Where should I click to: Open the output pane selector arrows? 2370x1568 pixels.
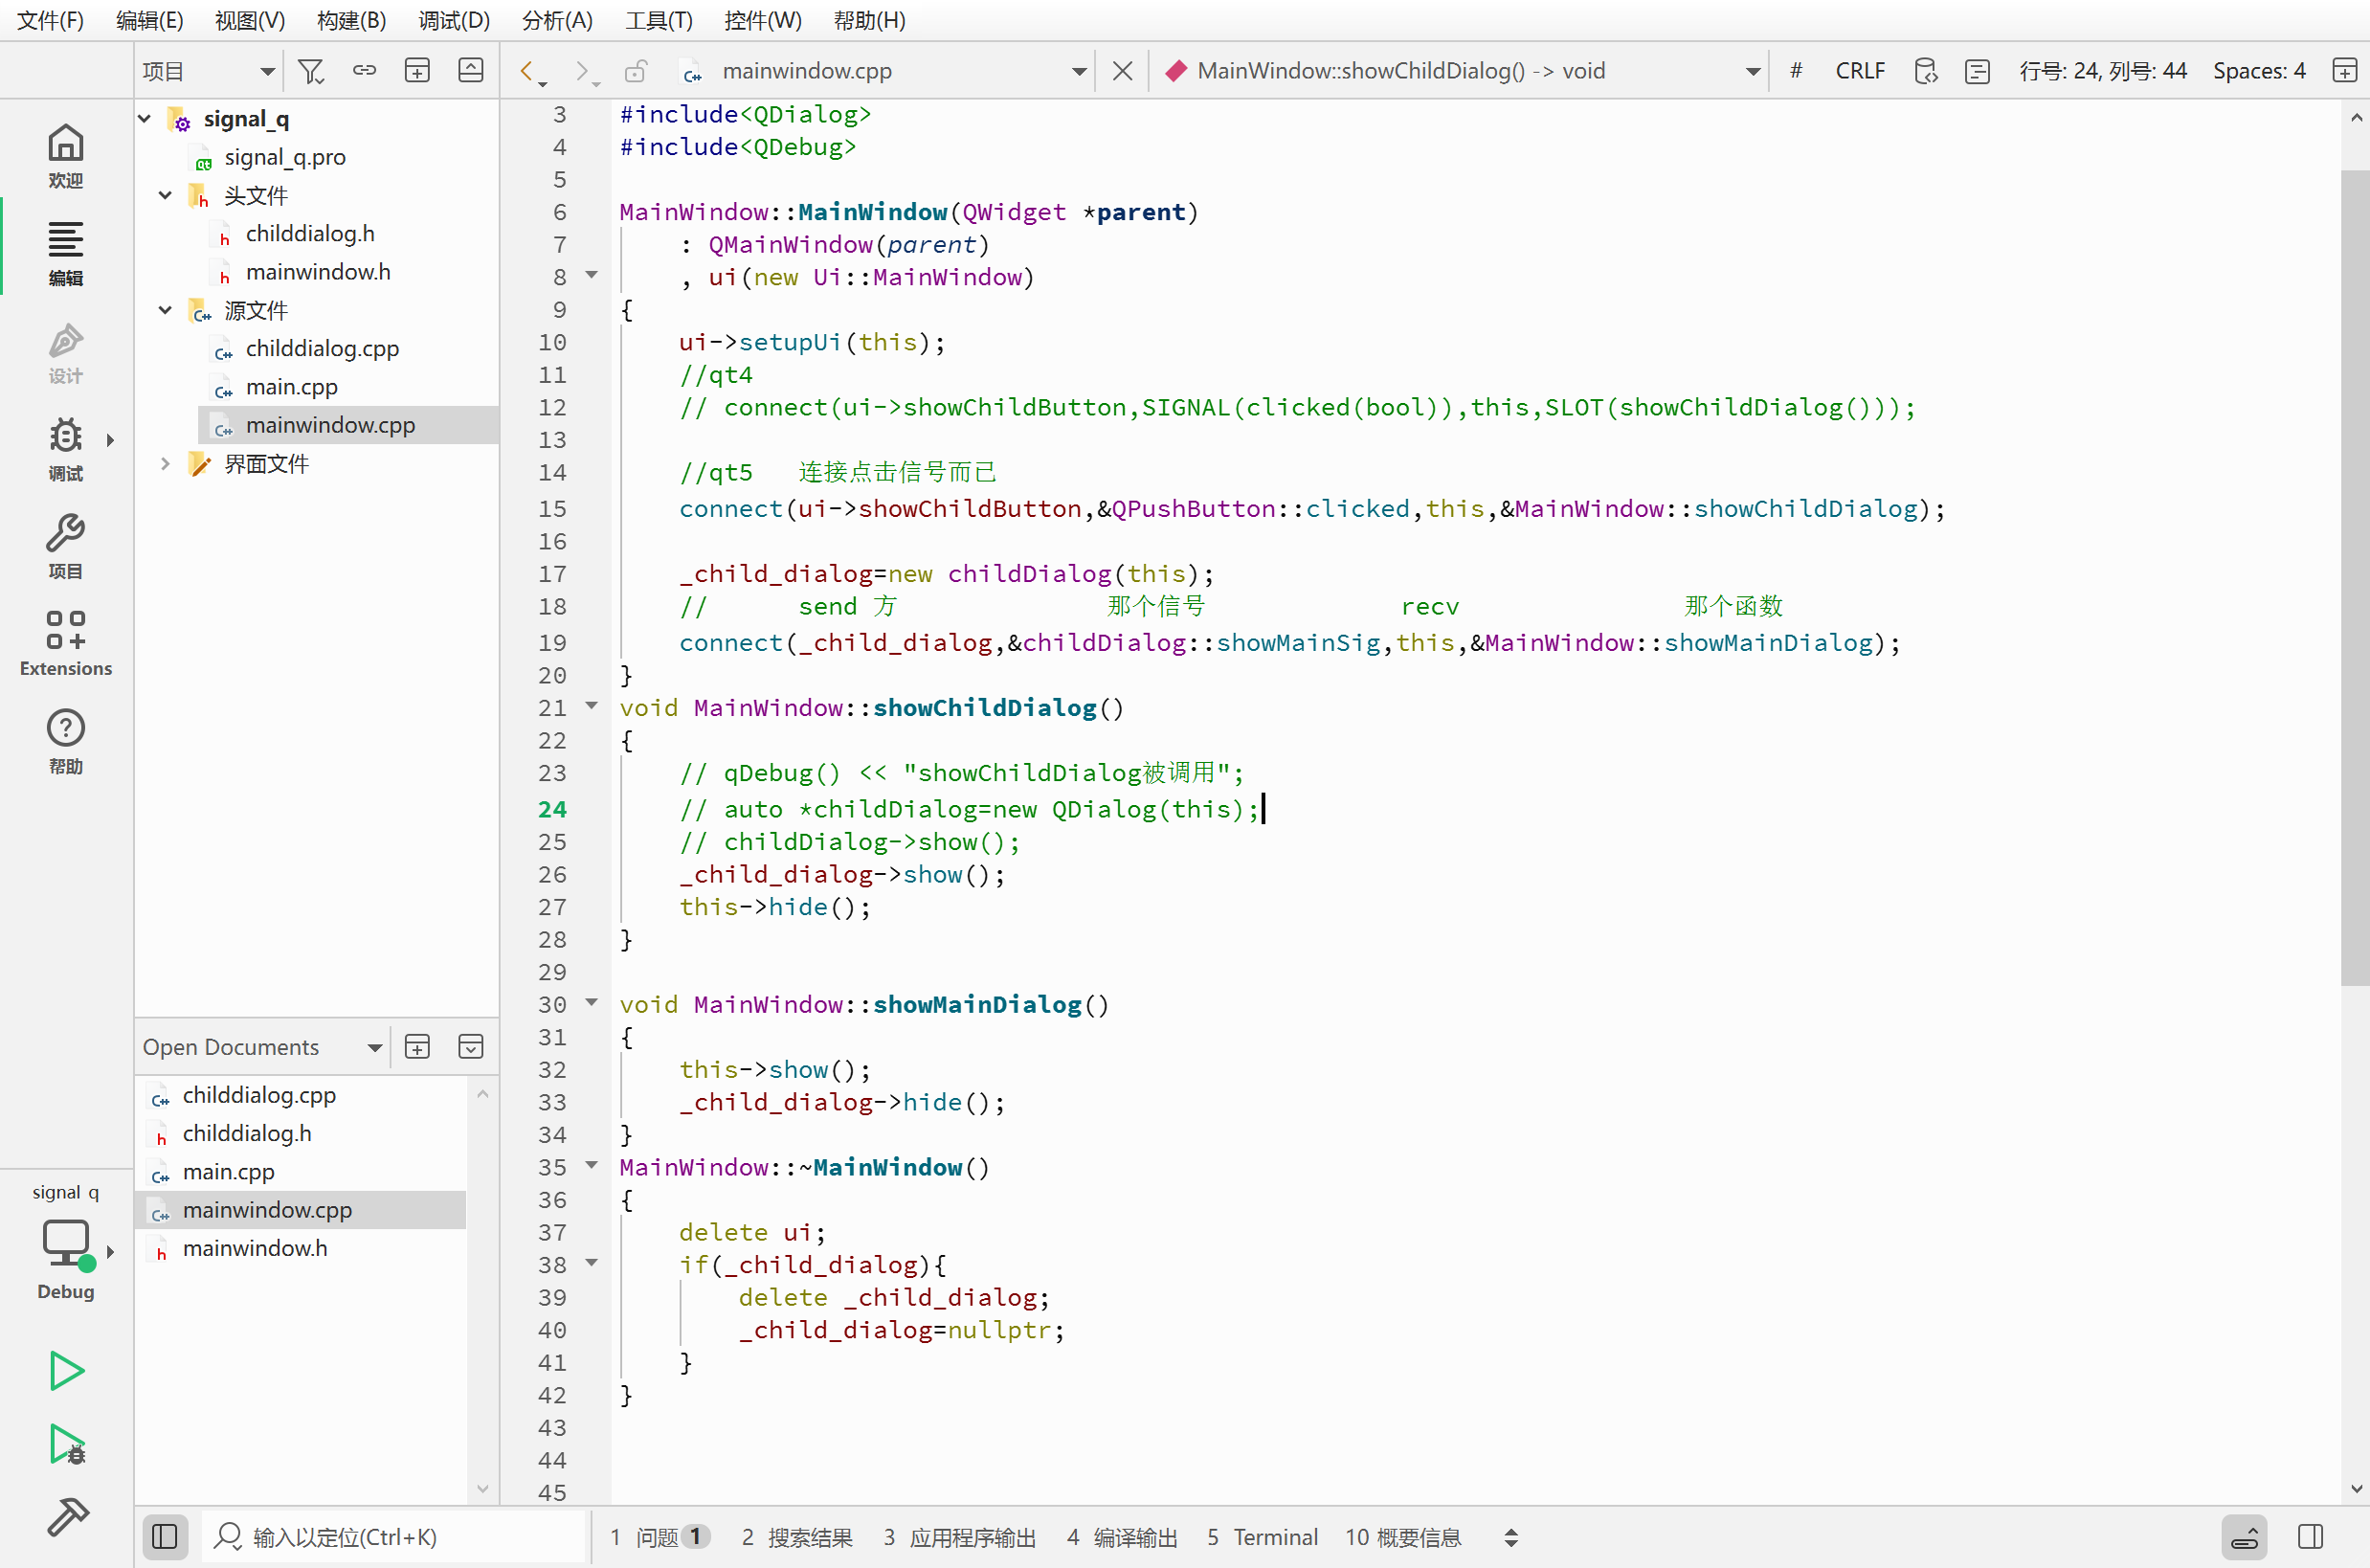pyautogui.click(x=1511, y=1537)
